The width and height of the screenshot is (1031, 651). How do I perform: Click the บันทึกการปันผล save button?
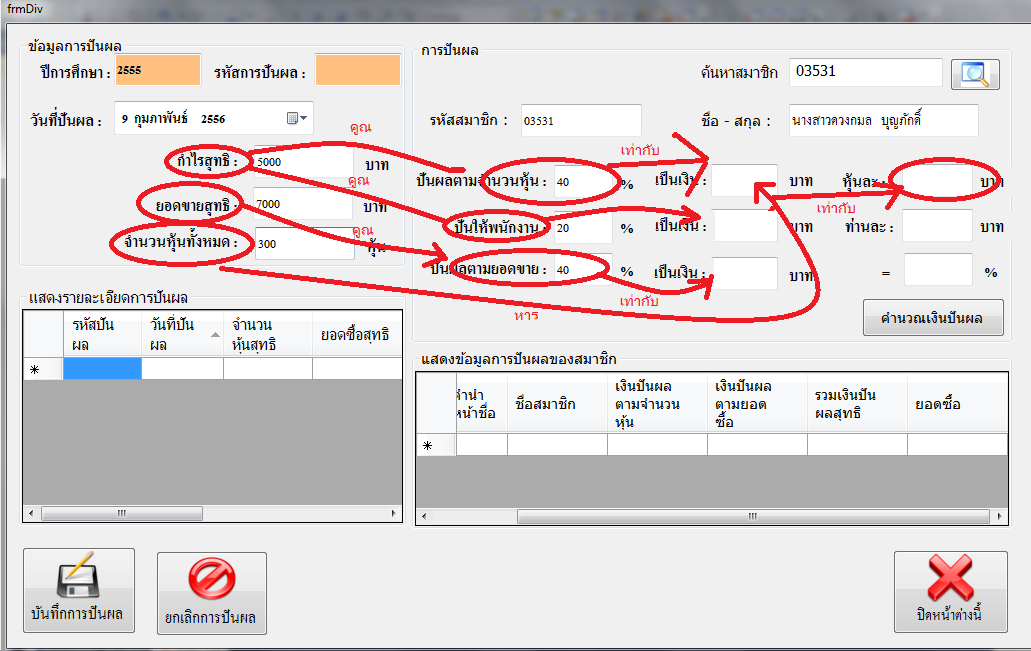tap(78, 590)
